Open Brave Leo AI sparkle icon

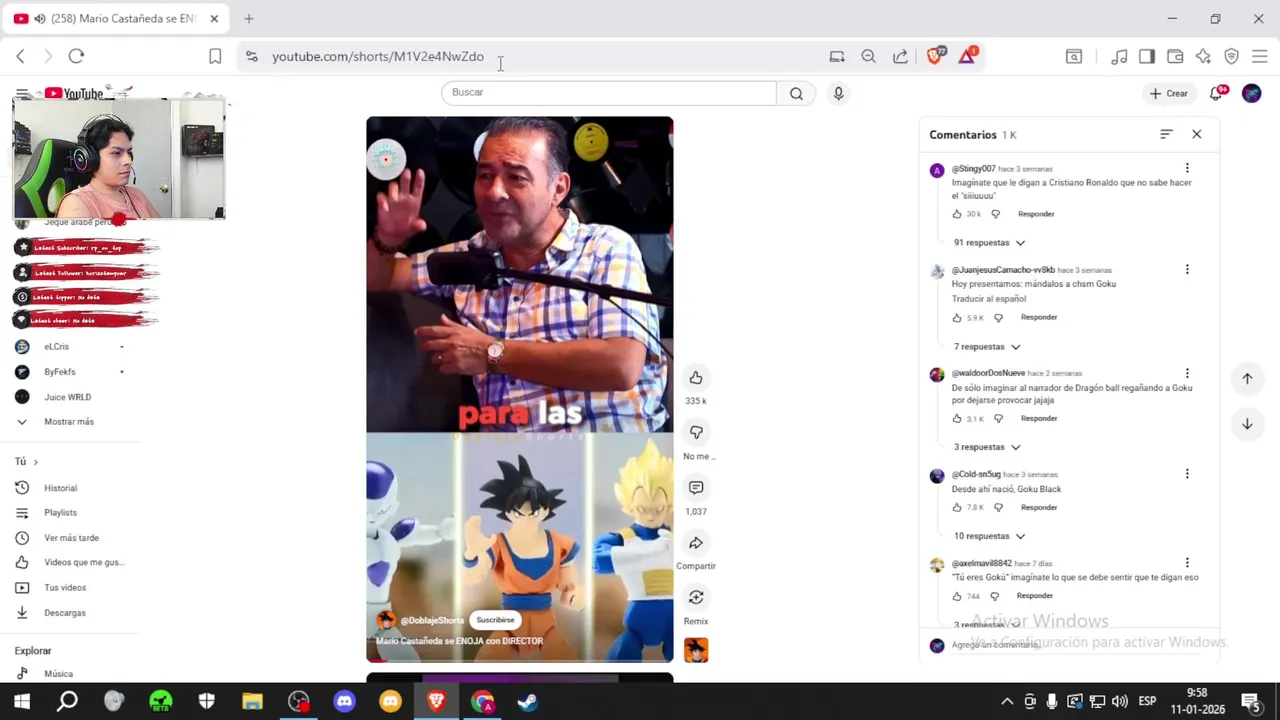[1203, 57]
